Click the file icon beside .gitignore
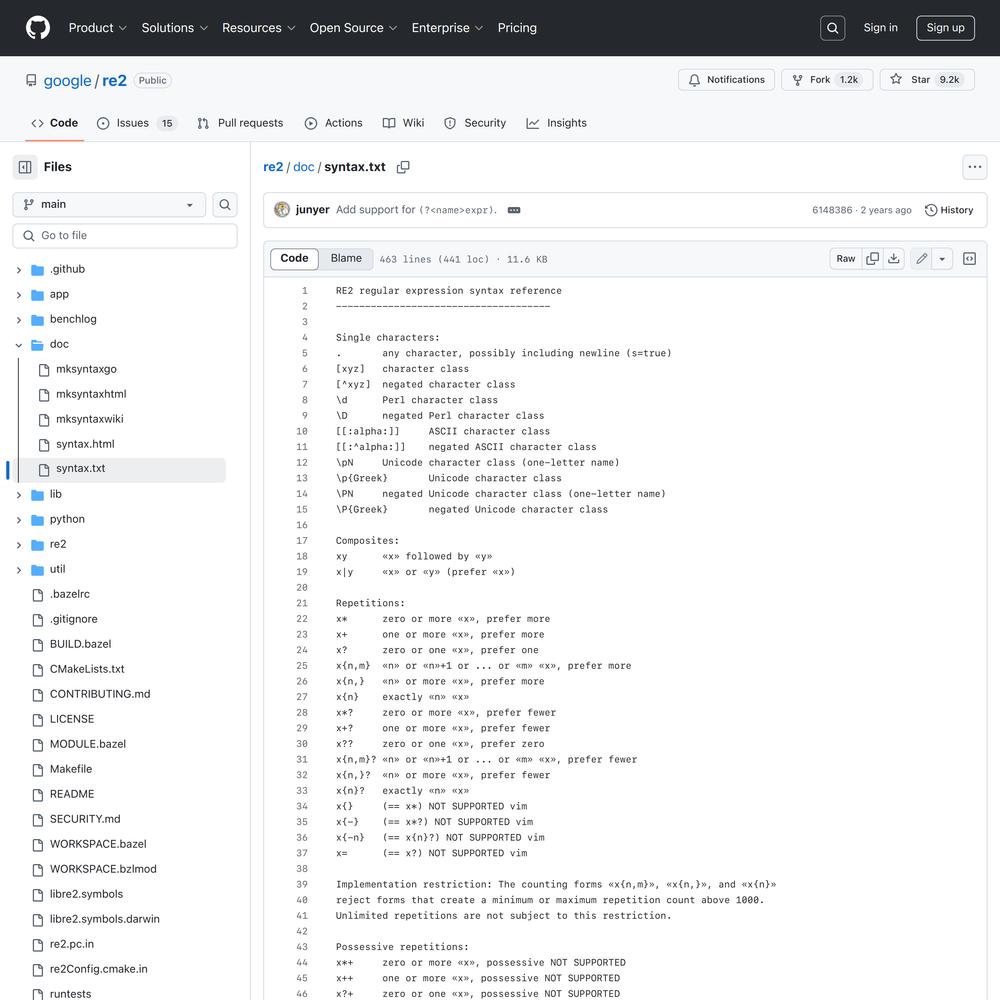Viewport: 1000px width, 1000px height. 38,620
